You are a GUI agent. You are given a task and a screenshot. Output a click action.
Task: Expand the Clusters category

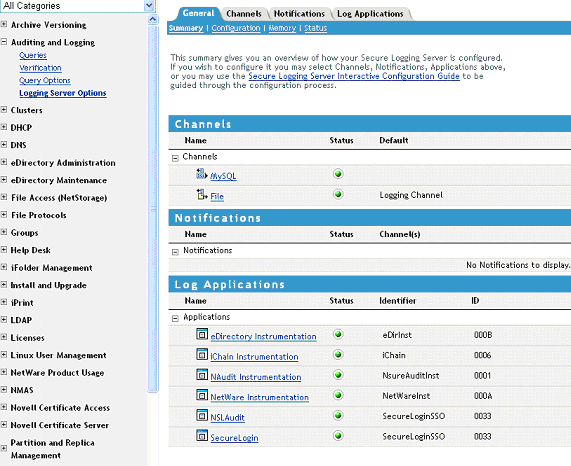tap(4, 110)
